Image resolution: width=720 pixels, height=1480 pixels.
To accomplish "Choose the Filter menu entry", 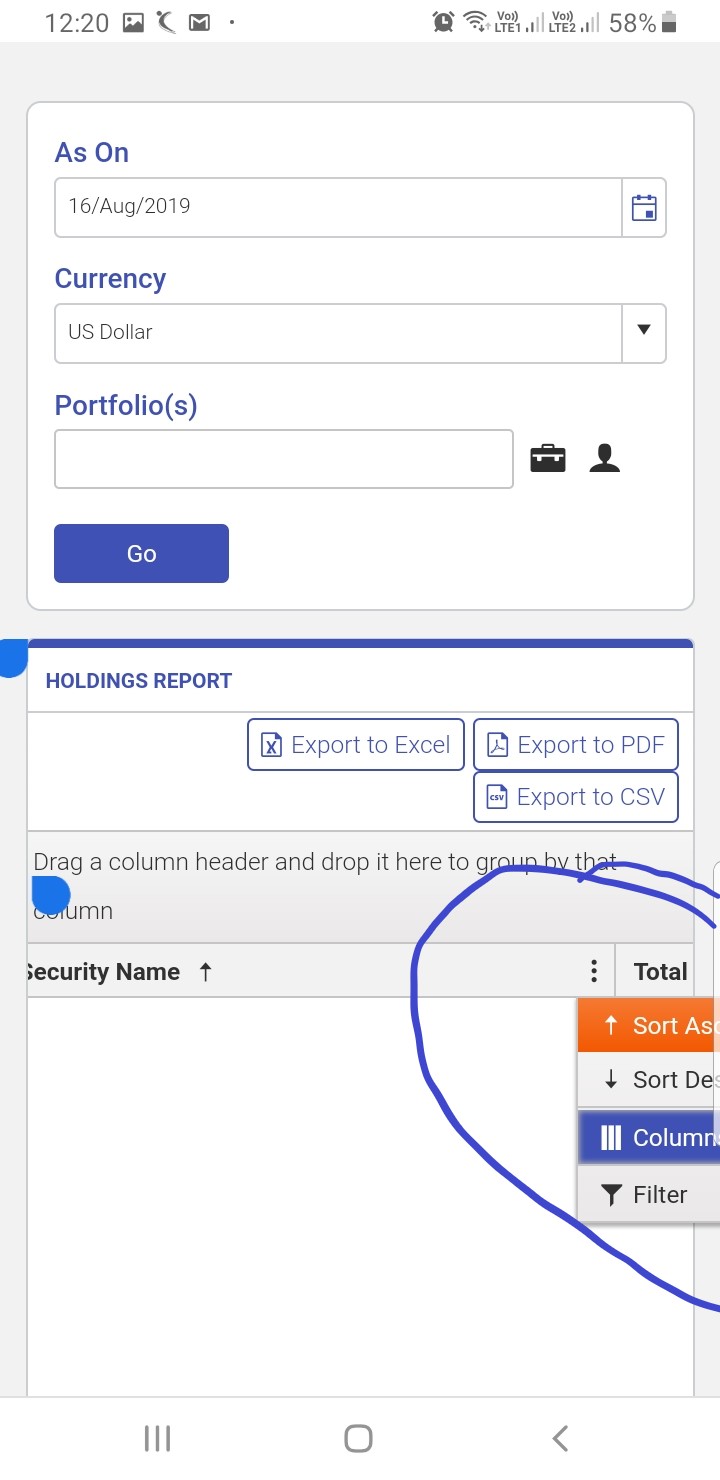I will [x=650, y=1194].
